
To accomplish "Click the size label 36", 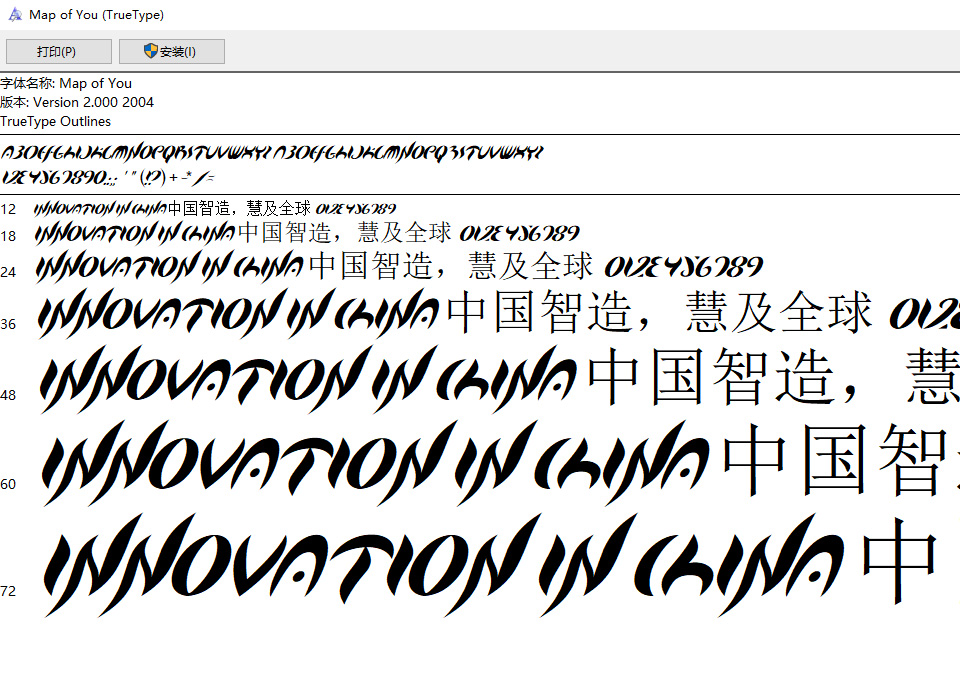I will click(x=8, y=324).
